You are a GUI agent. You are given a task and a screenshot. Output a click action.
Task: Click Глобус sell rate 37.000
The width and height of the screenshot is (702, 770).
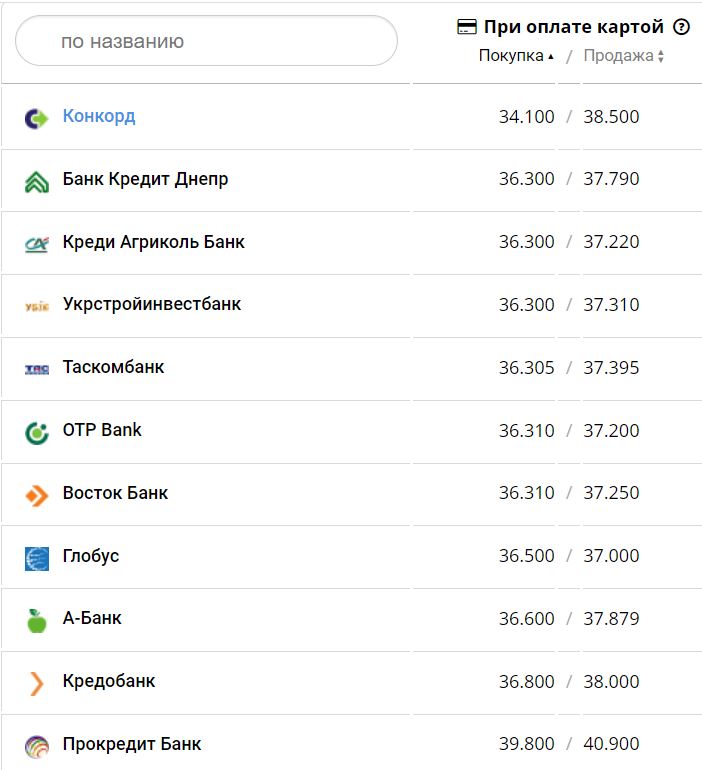point(611,556)
